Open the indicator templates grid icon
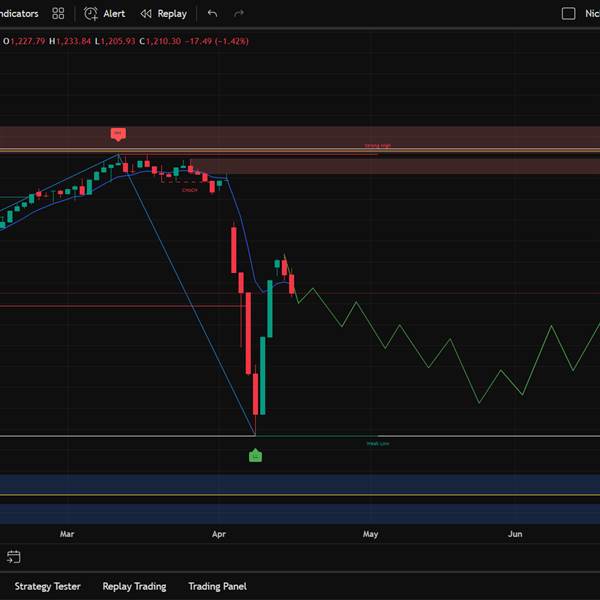 click(x=58, y=14)
